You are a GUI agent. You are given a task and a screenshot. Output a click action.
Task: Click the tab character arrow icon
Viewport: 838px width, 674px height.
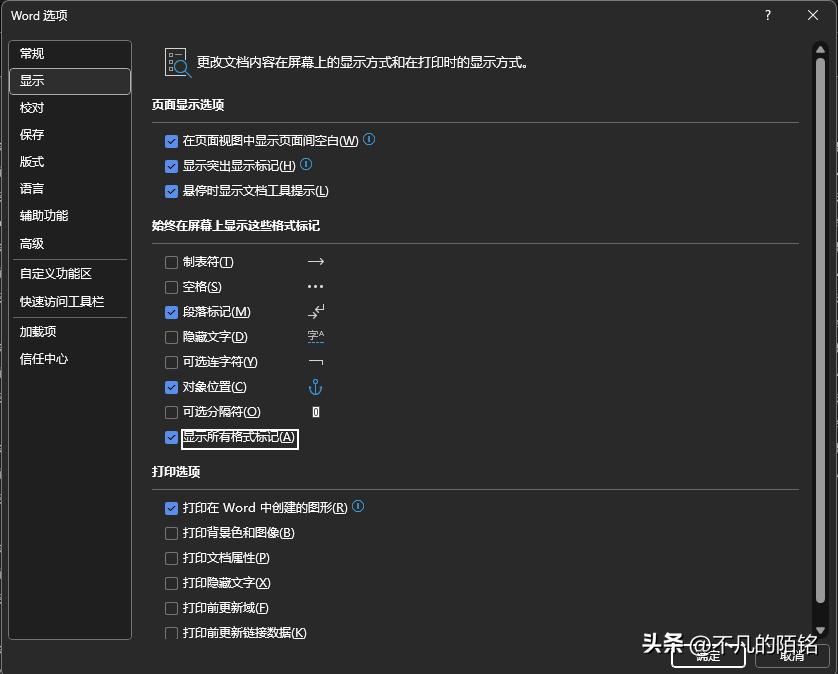(x=316, y=261)
